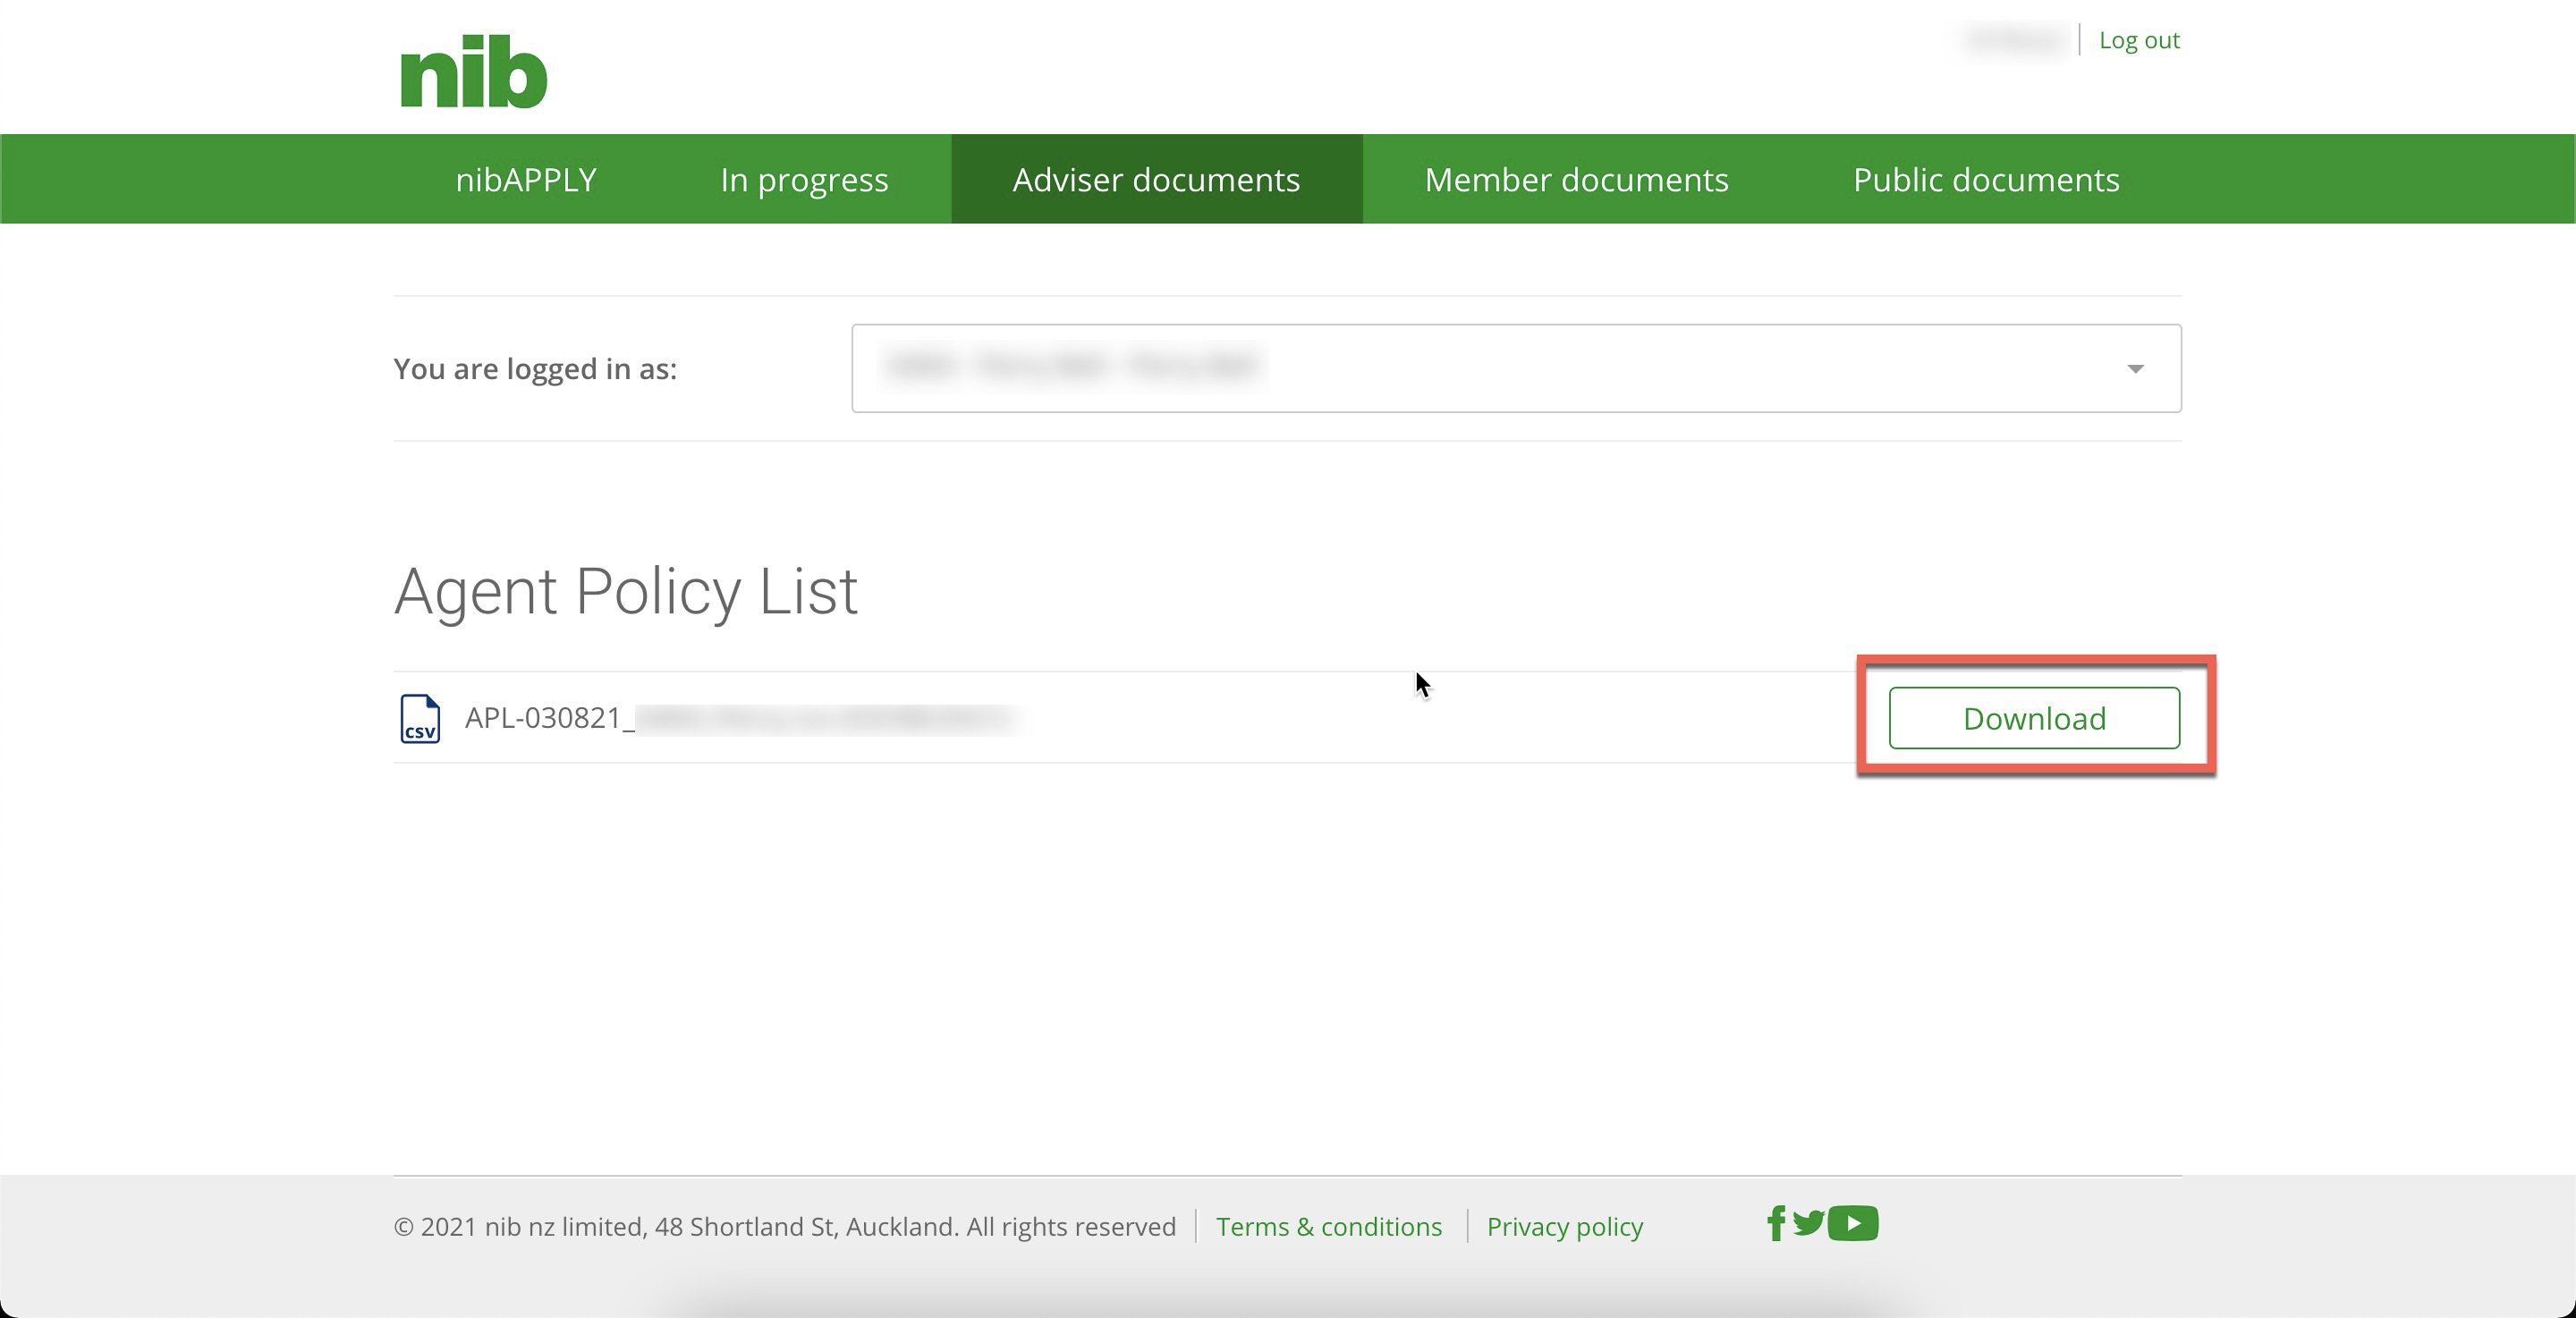
Task: Open the Public documents tab
Action: point(1985,179)
